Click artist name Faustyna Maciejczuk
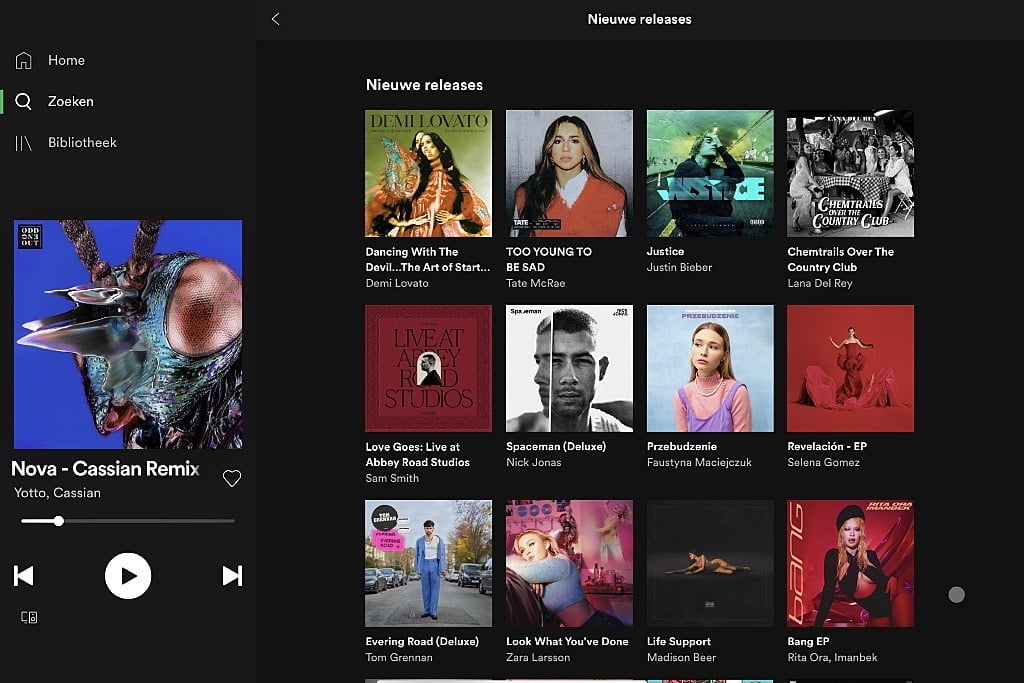This screenshot has width=1024, height=683. coord(699,462)
